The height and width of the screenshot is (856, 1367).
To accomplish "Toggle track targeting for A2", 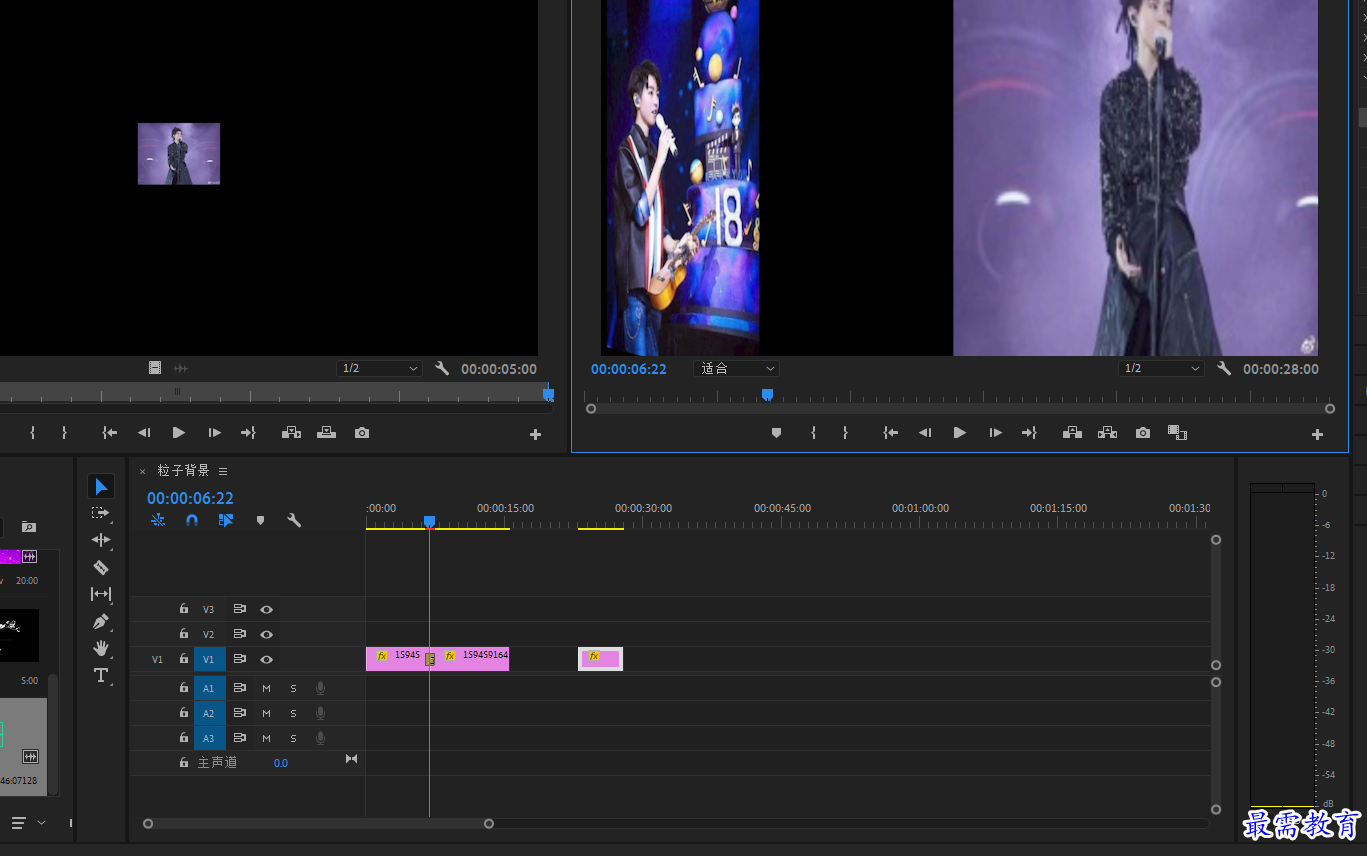I will 209,713.
